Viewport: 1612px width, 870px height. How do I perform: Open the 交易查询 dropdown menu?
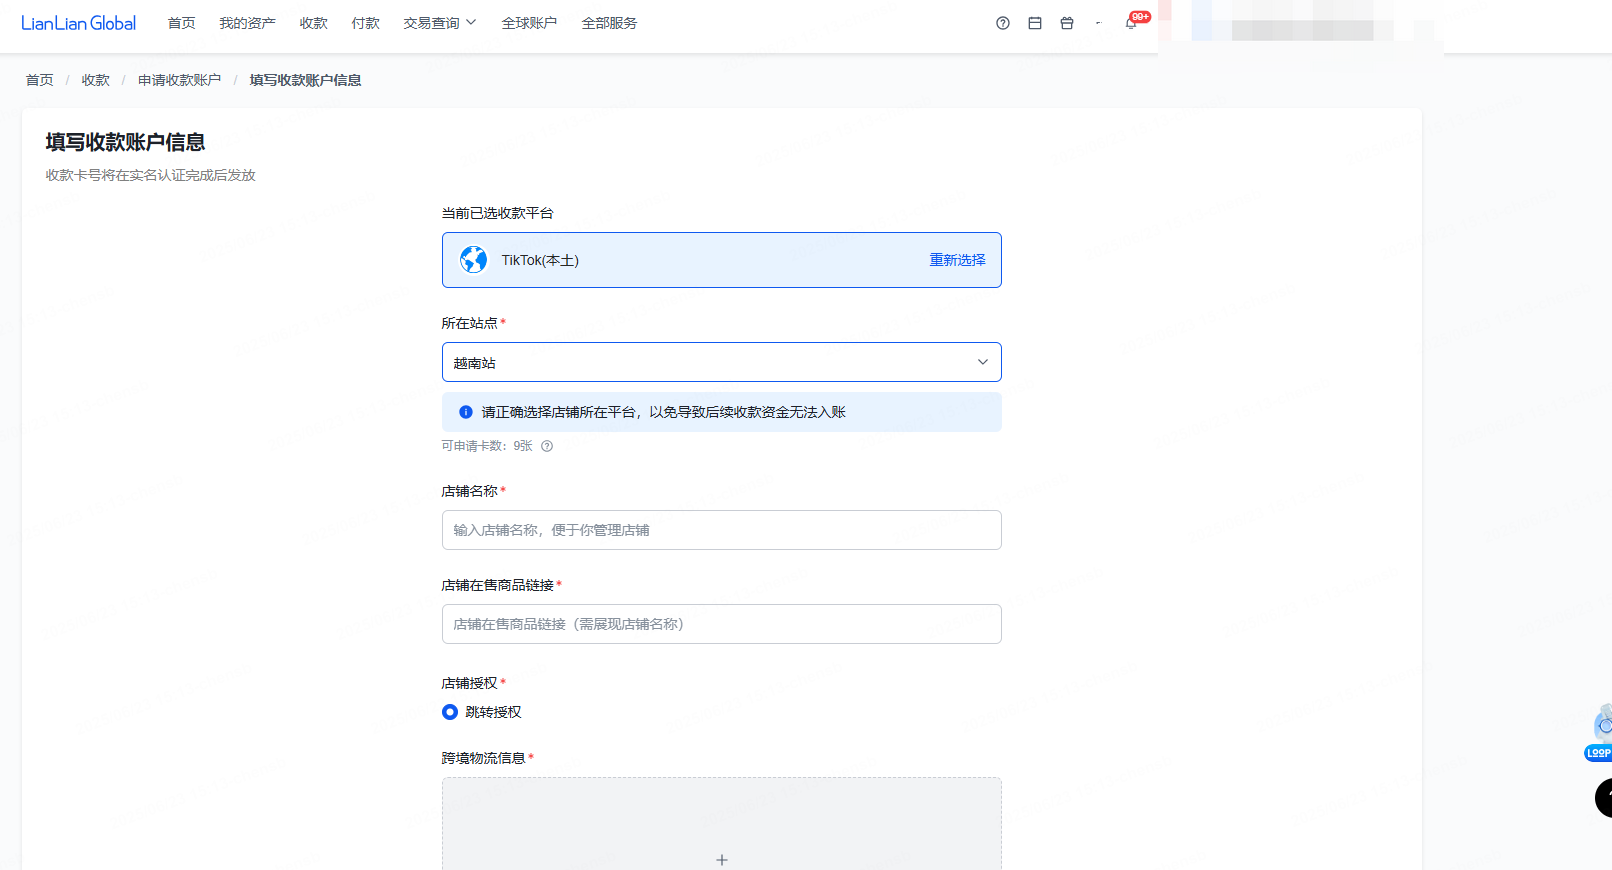(x=439, y=23)
